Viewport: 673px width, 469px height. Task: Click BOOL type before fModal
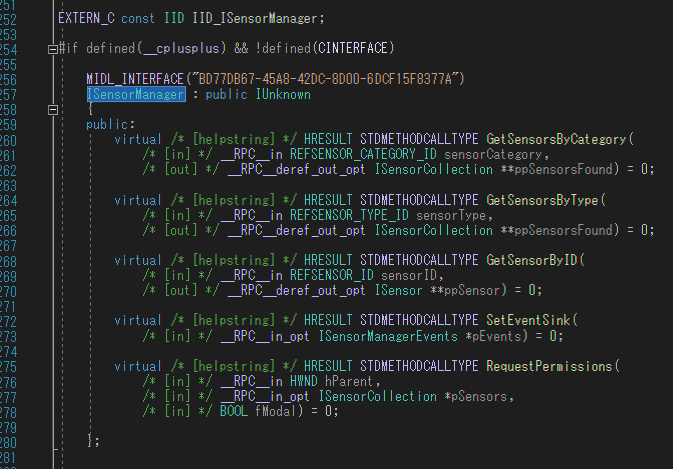coord(234,411)
